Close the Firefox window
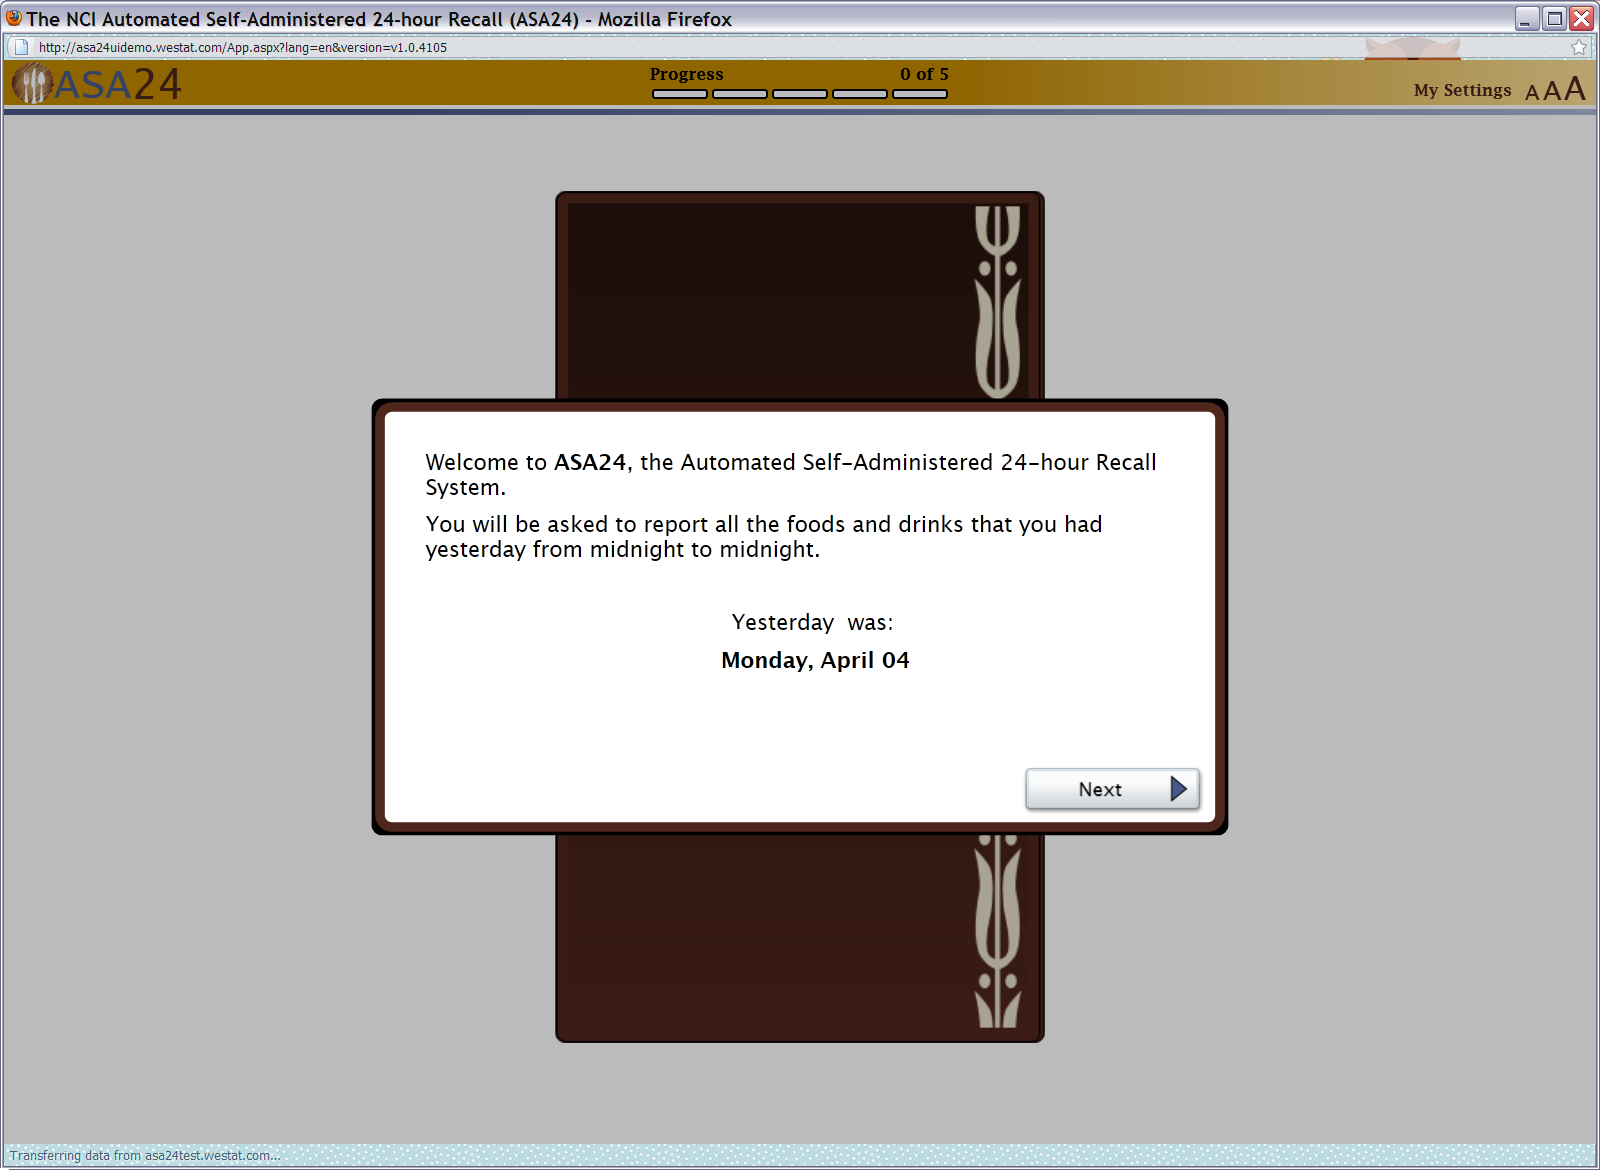 (x=1581, y=19)
